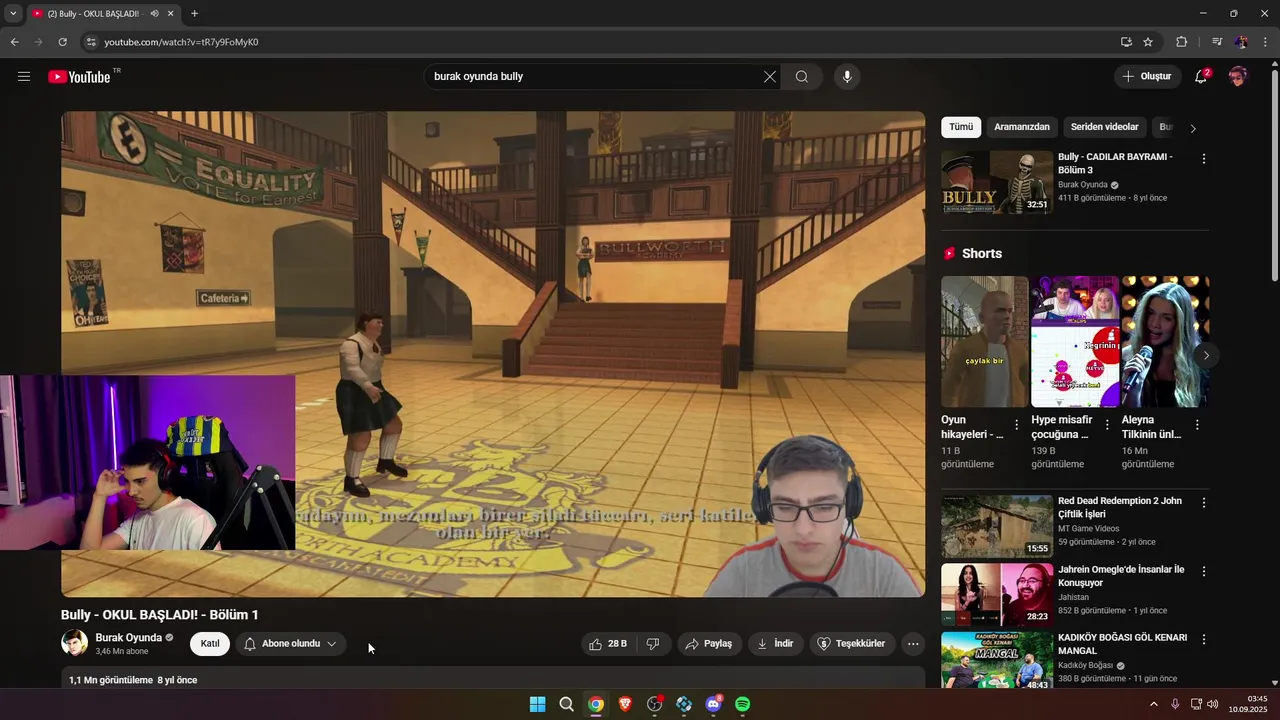Open the YouTube hamburger guide menu

24,77
